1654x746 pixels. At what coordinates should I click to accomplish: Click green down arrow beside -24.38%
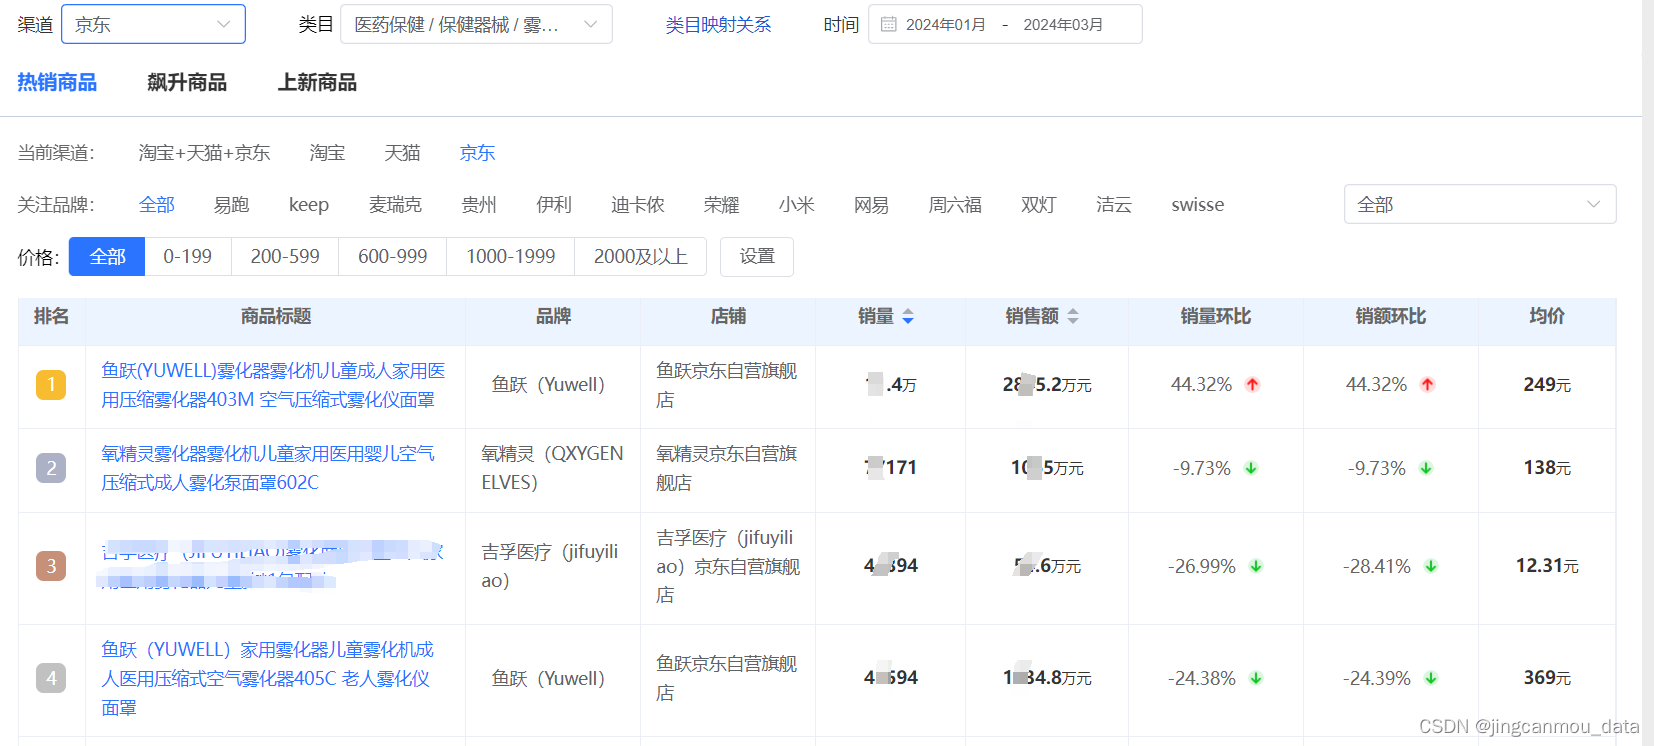[1256, 678]
